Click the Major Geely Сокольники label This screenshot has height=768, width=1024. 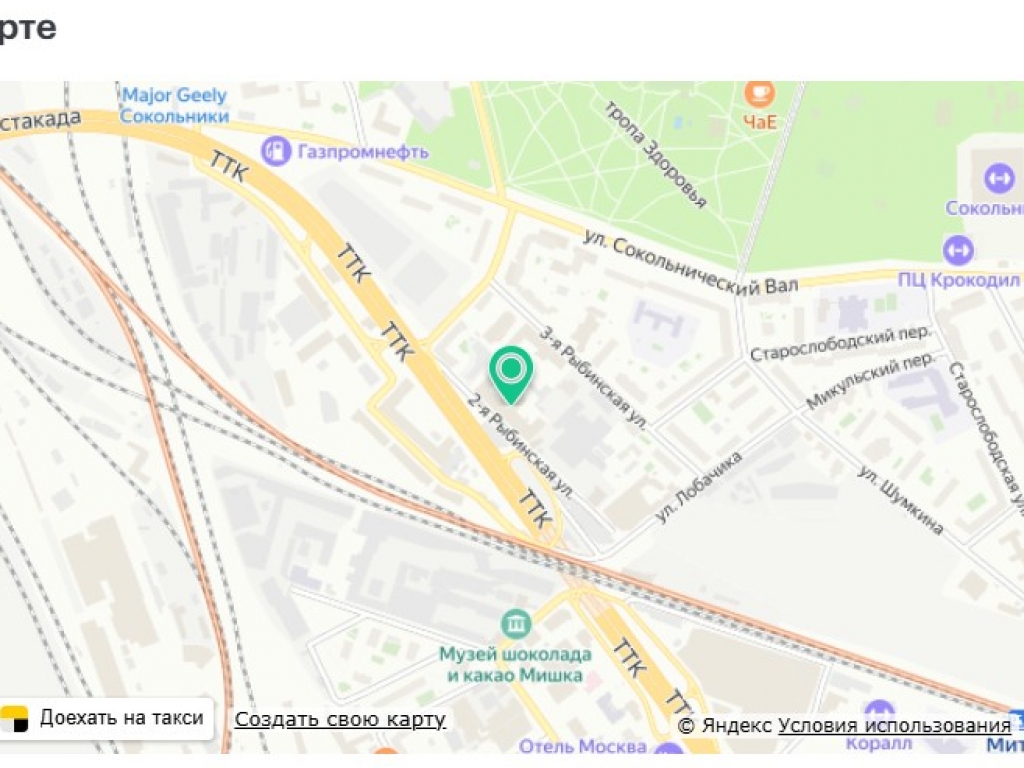(174, 105)
